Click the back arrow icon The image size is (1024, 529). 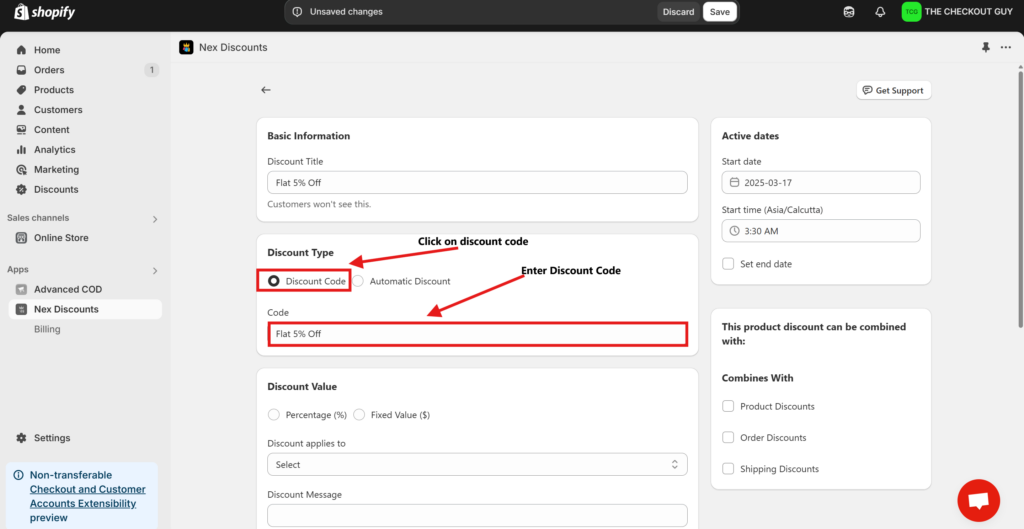point(266,90)
